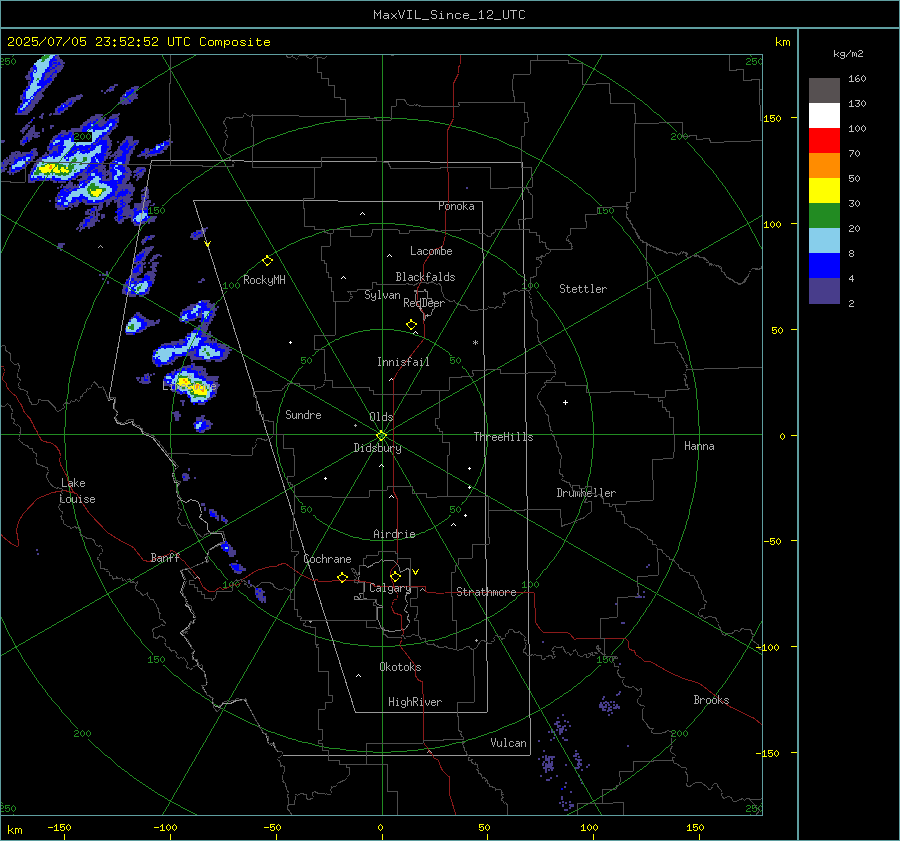Pick the purple 2-4 legend swatch
The image size is (900, 841).
[x=824, y=290]
